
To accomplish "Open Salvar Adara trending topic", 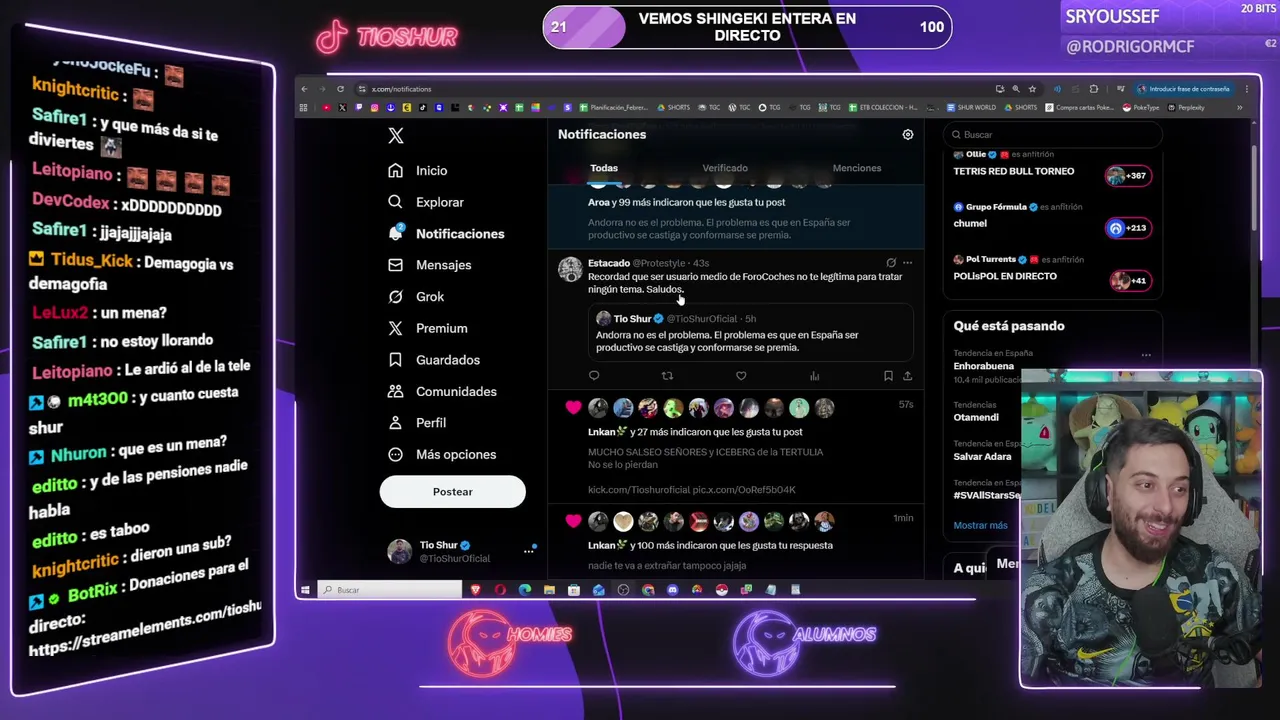I will (982, 457).
